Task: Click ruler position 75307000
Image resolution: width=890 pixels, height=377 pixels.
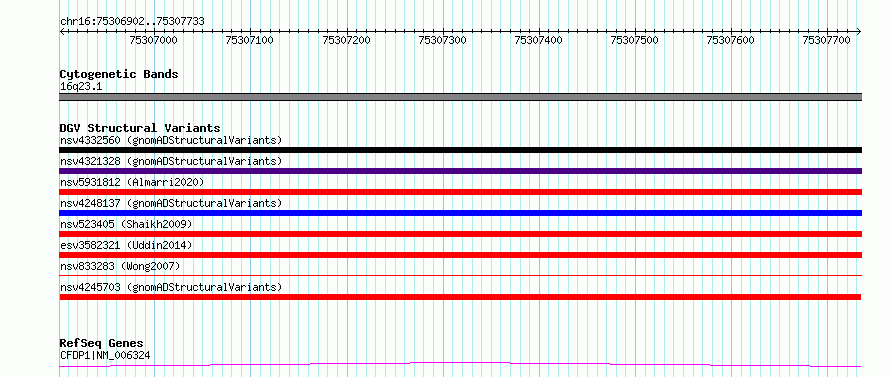Action: click(154, 40)
